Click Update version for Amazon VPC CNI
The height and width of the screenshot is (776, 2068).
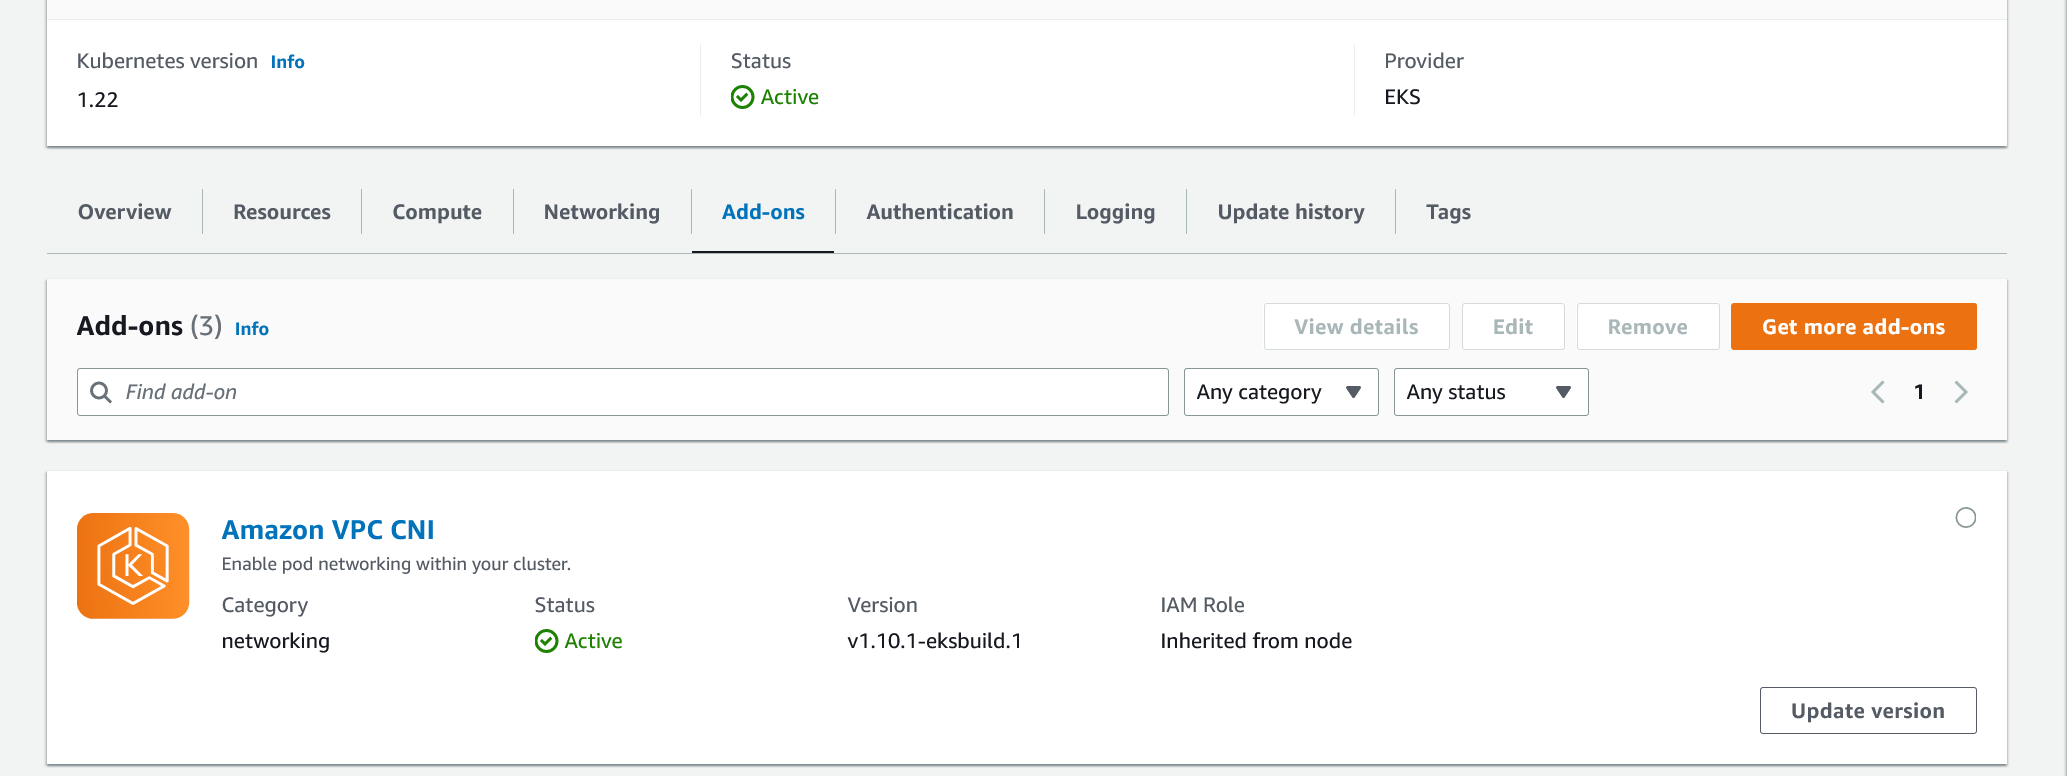[x=1868, y=711]
